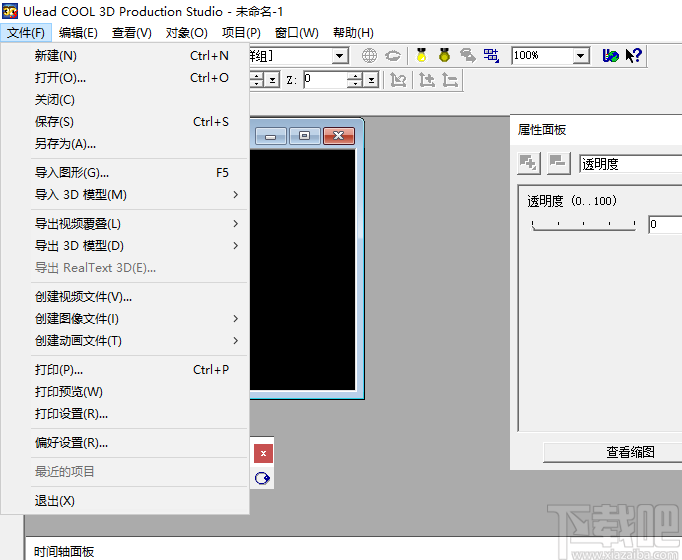The height and width of the screenshot is (560, 682).
Task: Click the grayed arrows icon after the light bulbs
Action: point(468,55)
